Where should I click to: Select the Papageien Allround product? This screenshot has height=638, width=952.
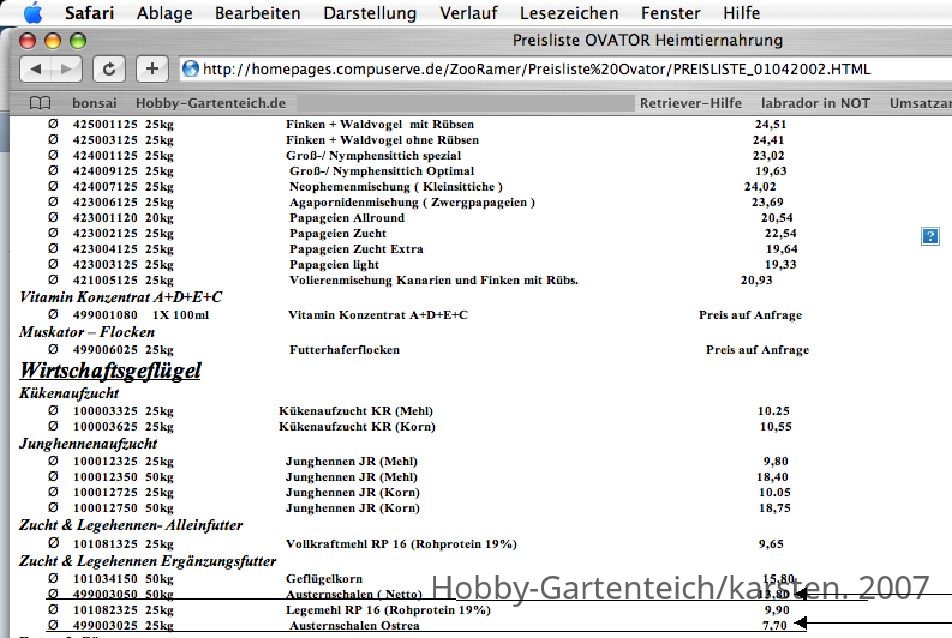[x=347, y=218]
